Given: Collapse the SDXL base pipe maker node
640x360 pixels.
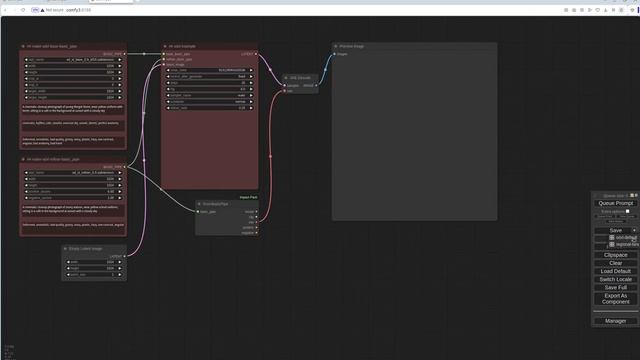Looking at the screenshot, I should [23, 47].
